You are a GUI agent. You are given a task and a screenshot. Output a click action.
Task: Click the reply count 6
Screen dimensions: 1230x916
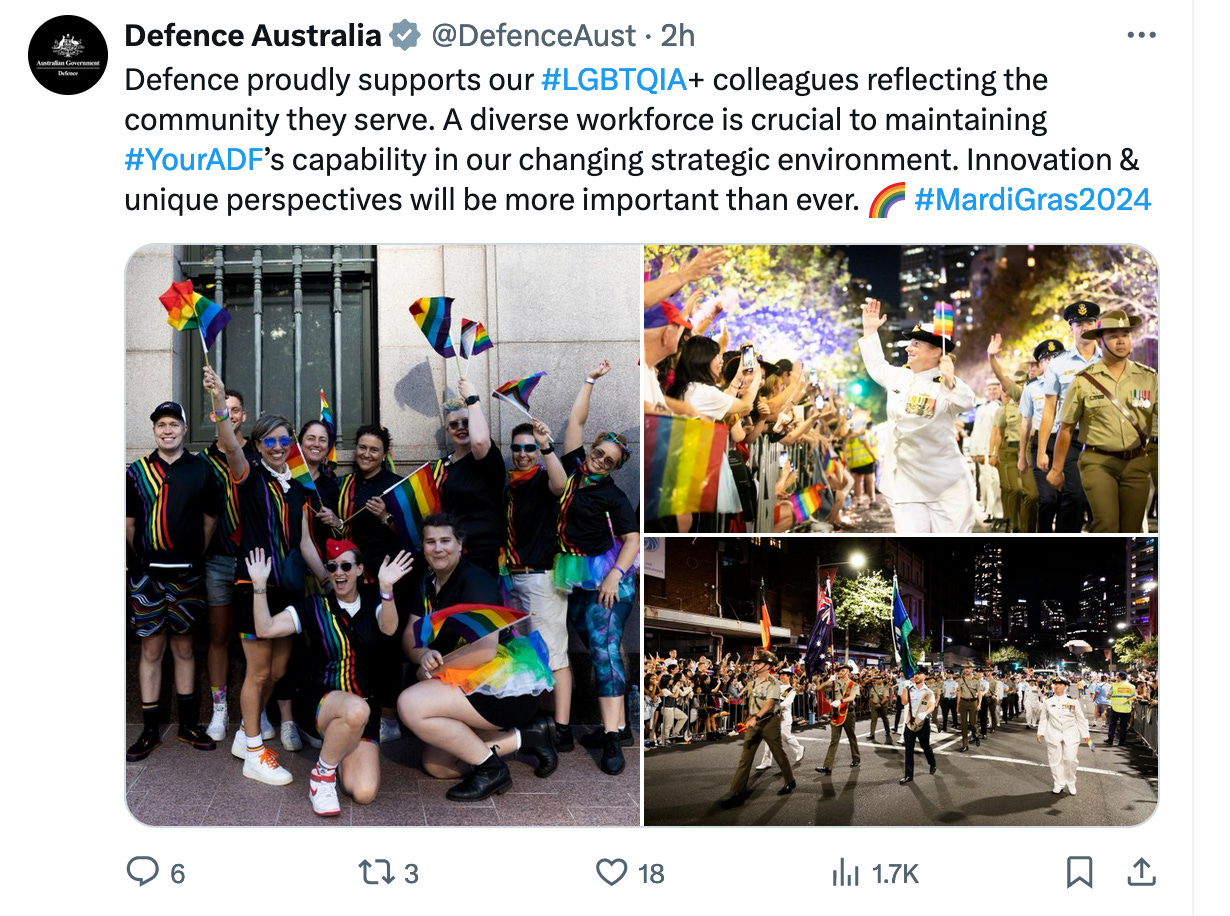click(177, 874)
